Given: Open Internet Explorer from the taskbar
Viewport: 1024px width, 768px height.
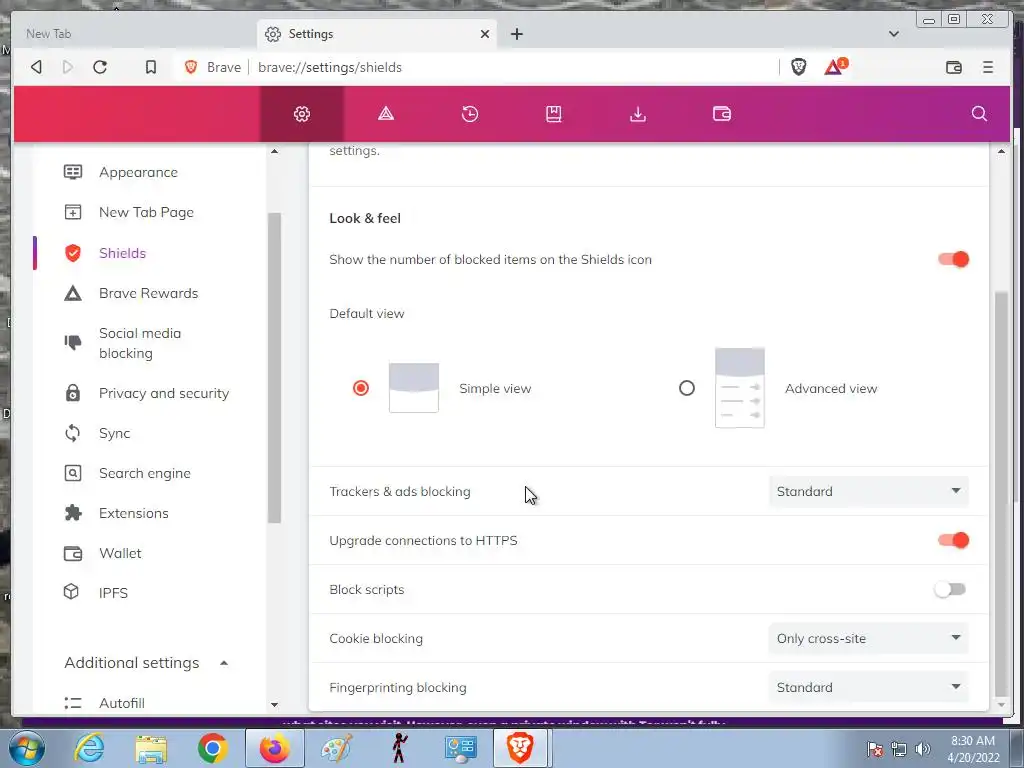Looking at the screenshot, I should (89, 748).
